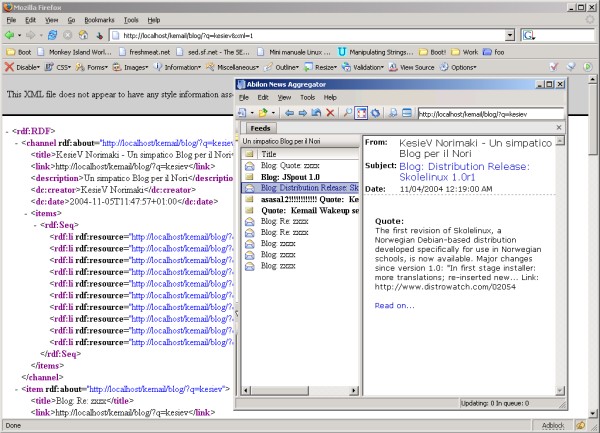
Task: Open Abilon new item dropdown arrow
Action: coord(252,113)
